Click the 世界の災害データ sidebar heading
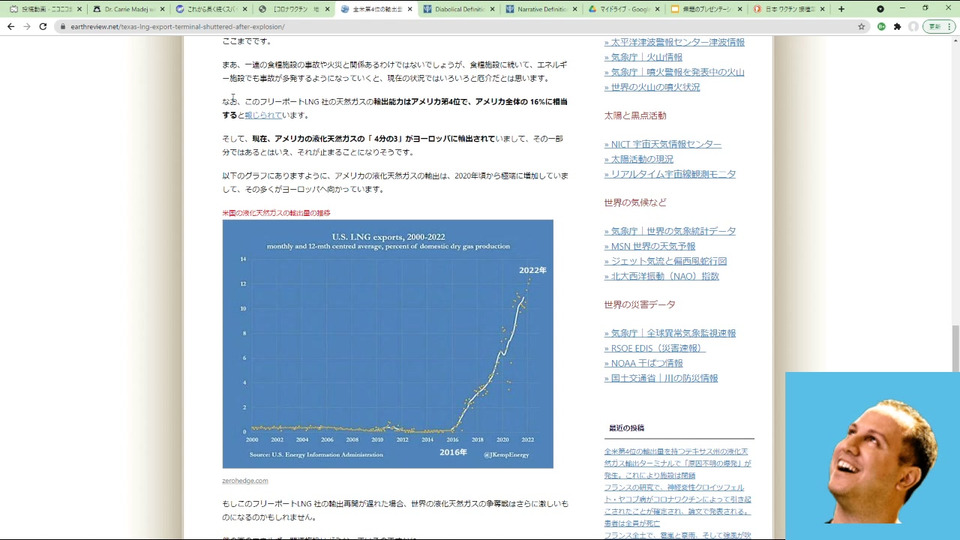 [640, 304]
